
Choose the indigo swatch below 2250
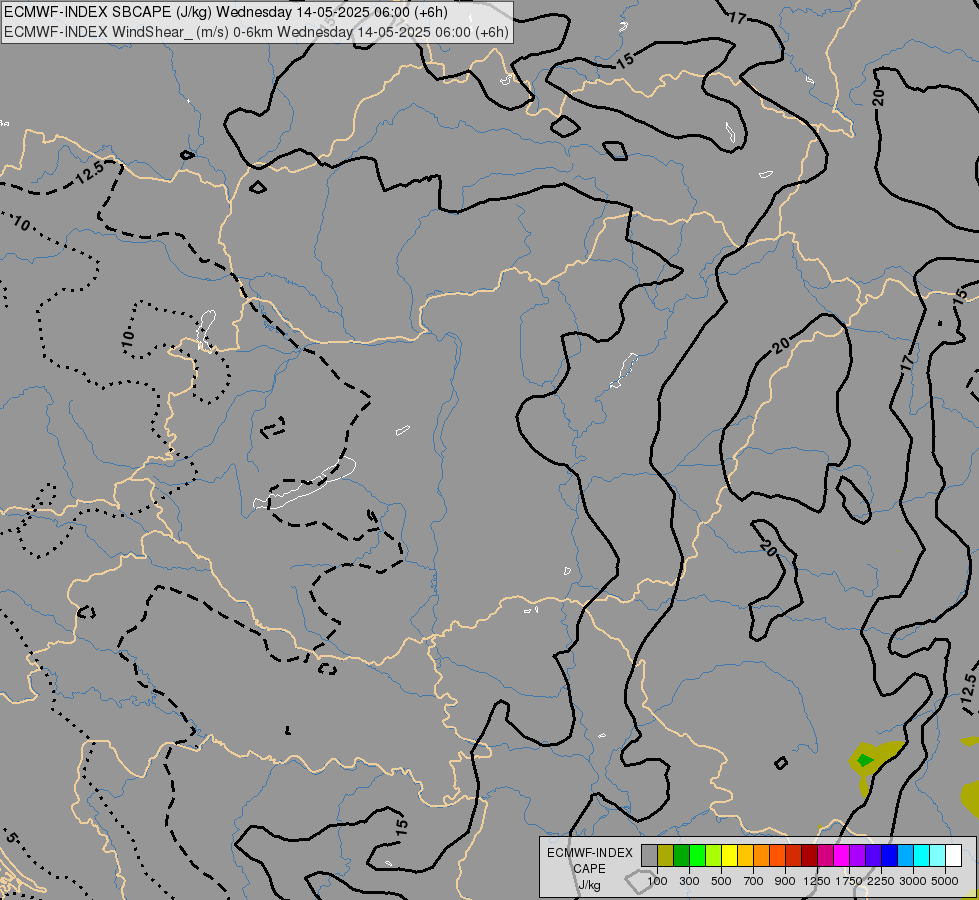873,856
